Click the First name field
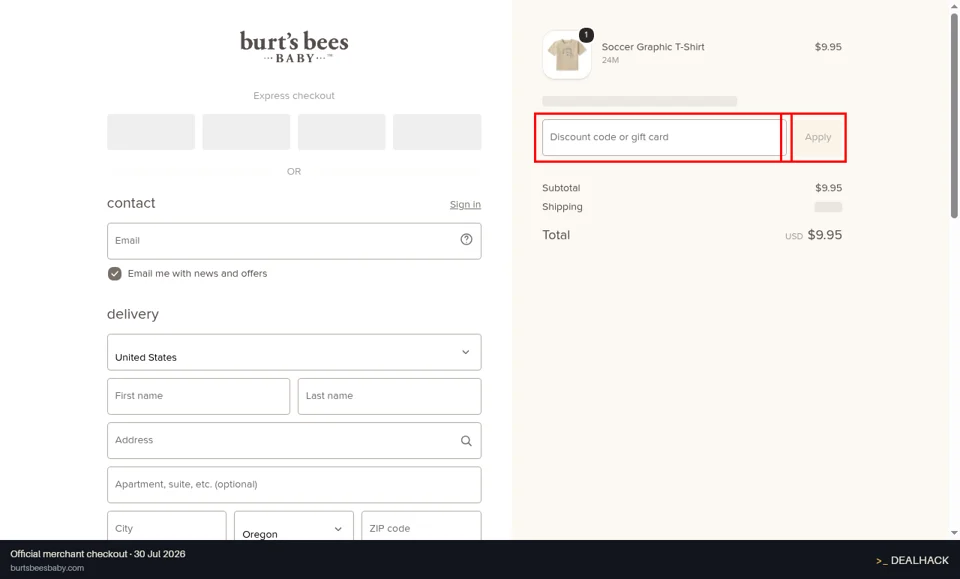Viewport: 960px width, 579px height. coord(198,396)
